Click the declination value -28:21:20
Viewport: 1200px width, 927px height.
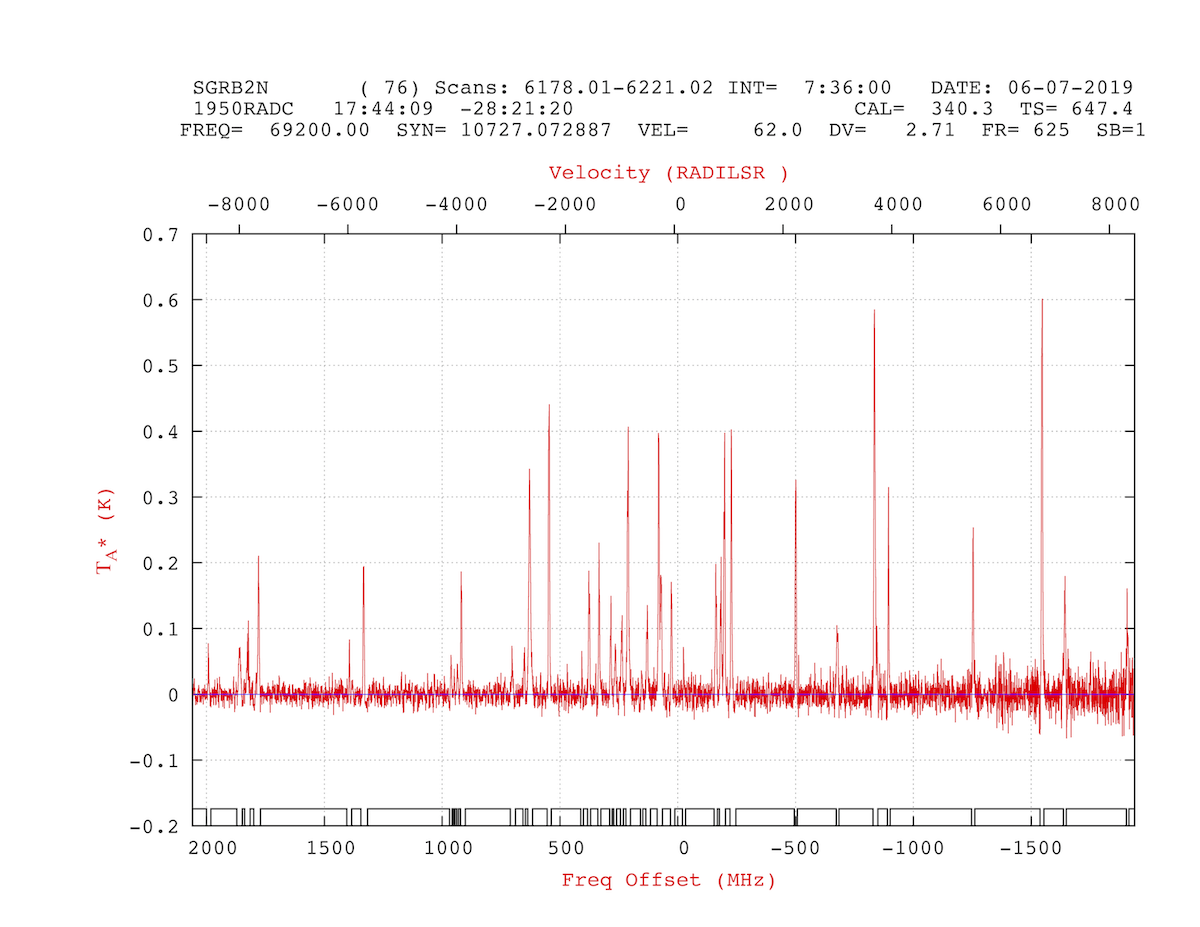(x=516, y=108)
